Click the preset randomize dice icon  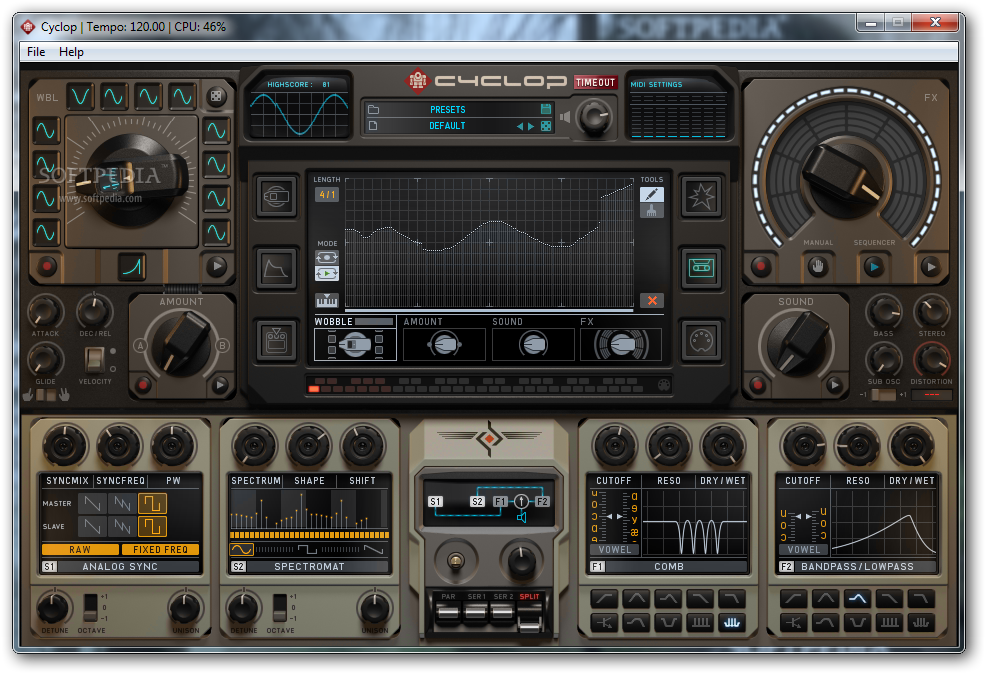tap(546, 126)
